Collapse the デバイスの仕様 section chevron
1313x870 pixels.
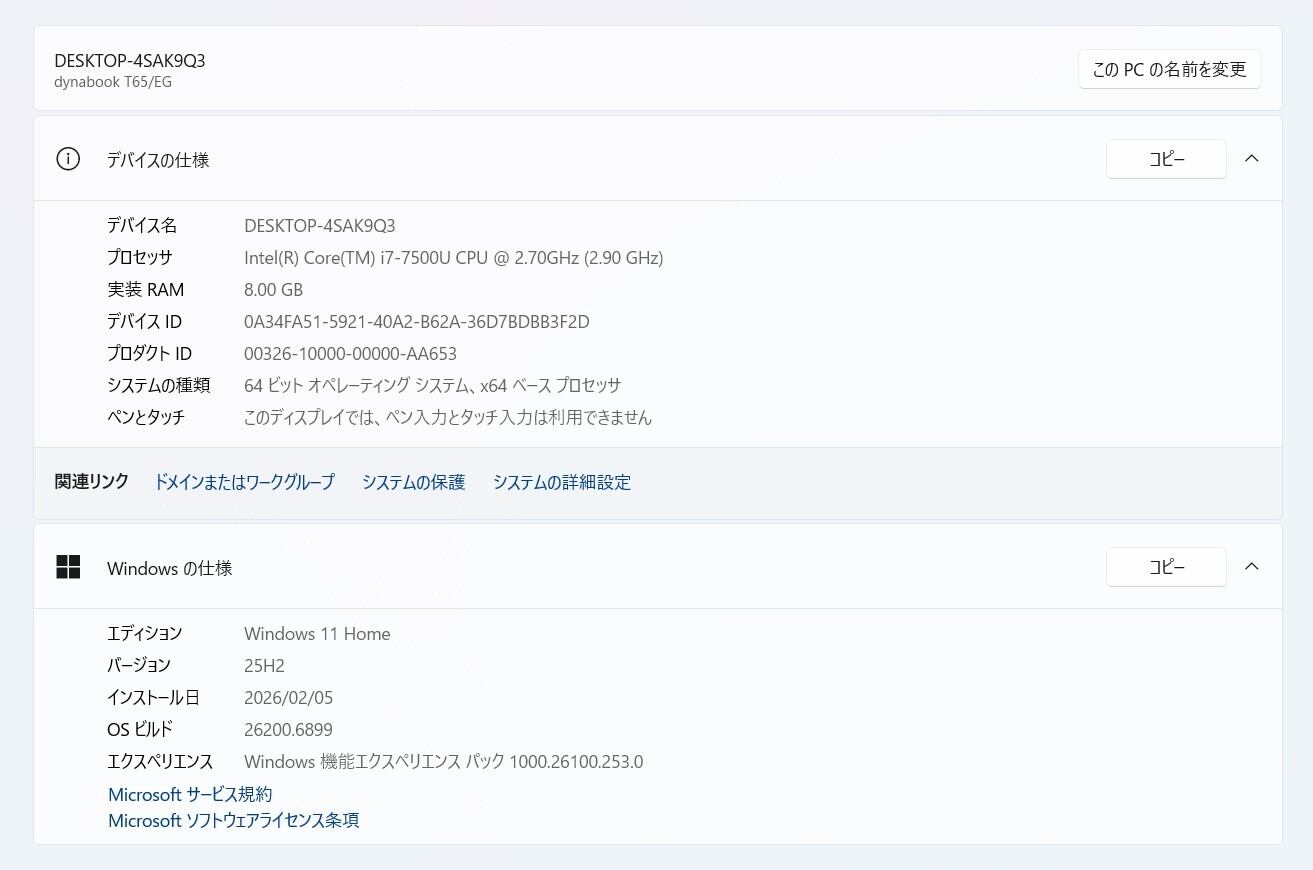(x=1251, y=159)
